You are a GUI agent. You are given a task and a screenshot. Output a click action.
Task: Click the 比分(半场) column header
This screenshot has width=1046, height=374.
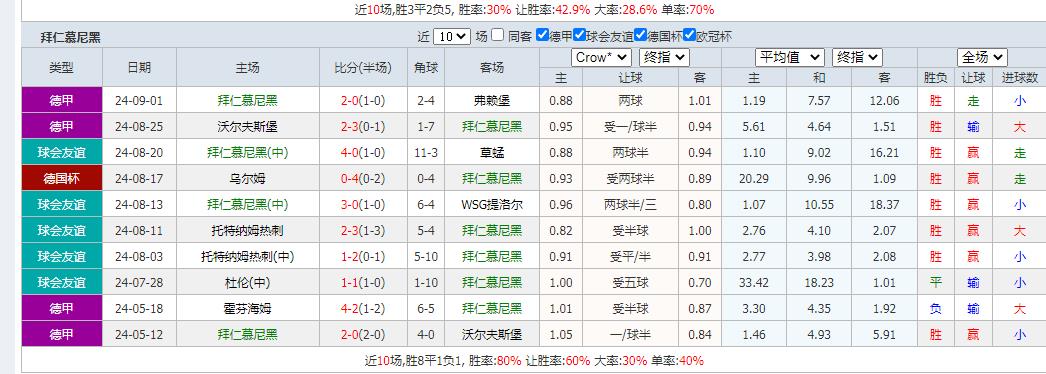tap(363, 67)
